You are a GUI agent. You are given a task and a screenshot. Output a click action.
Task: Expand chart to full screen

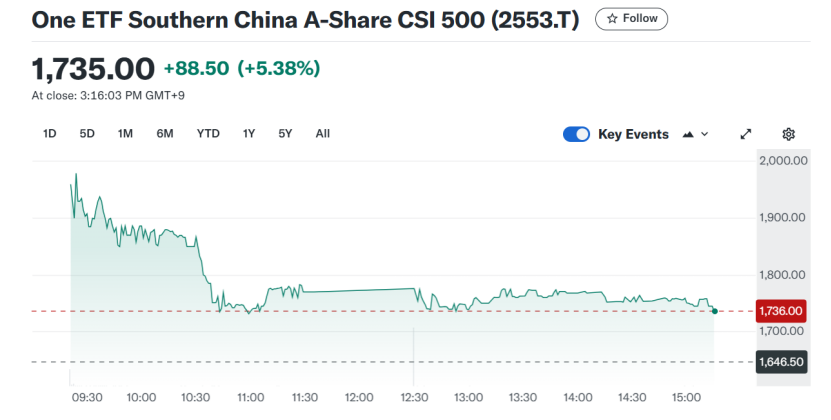click(x=745, y=134)
